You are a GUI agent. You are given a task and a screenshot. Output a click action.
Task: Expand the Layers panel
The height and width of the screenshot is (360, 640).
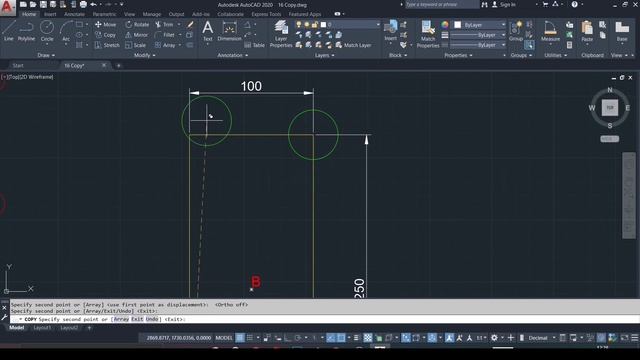coord(324,55)
